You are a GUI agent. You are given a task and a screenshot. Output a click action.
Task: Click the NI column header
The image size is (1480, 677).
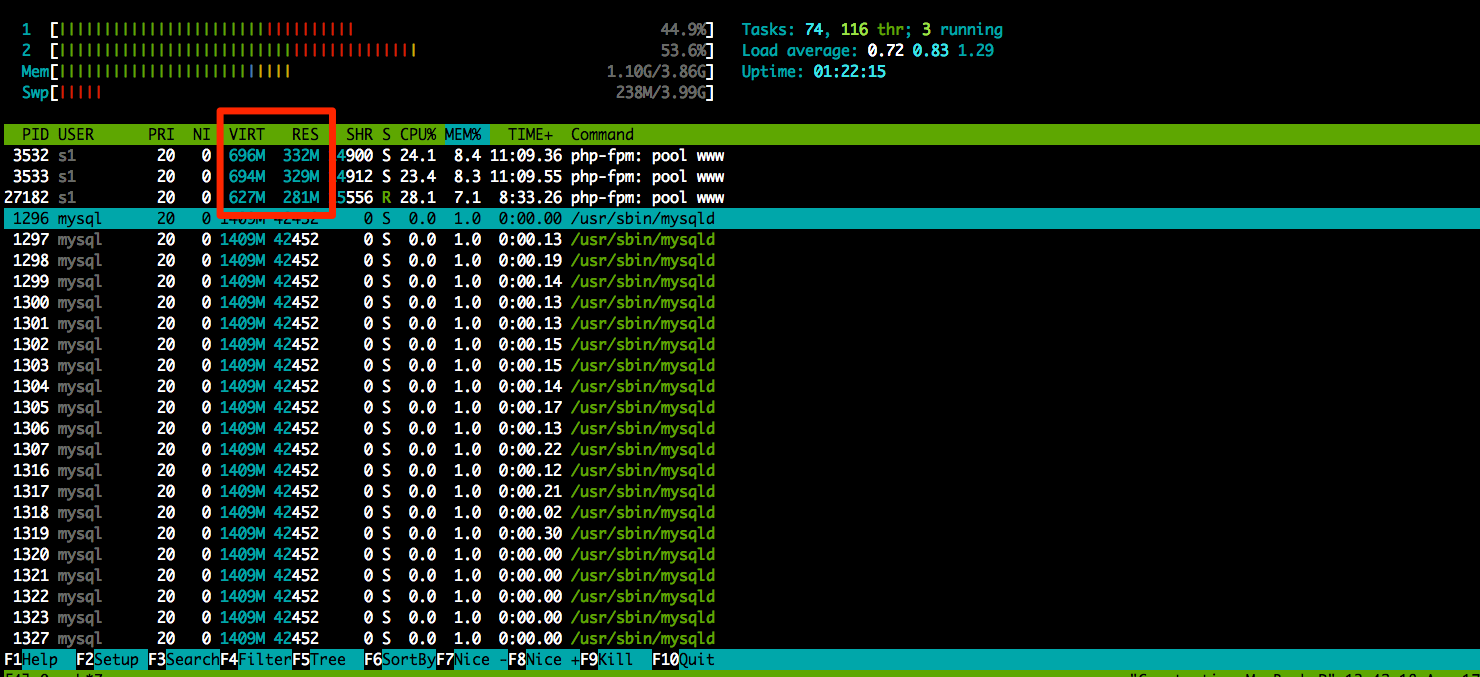point(202,134)
